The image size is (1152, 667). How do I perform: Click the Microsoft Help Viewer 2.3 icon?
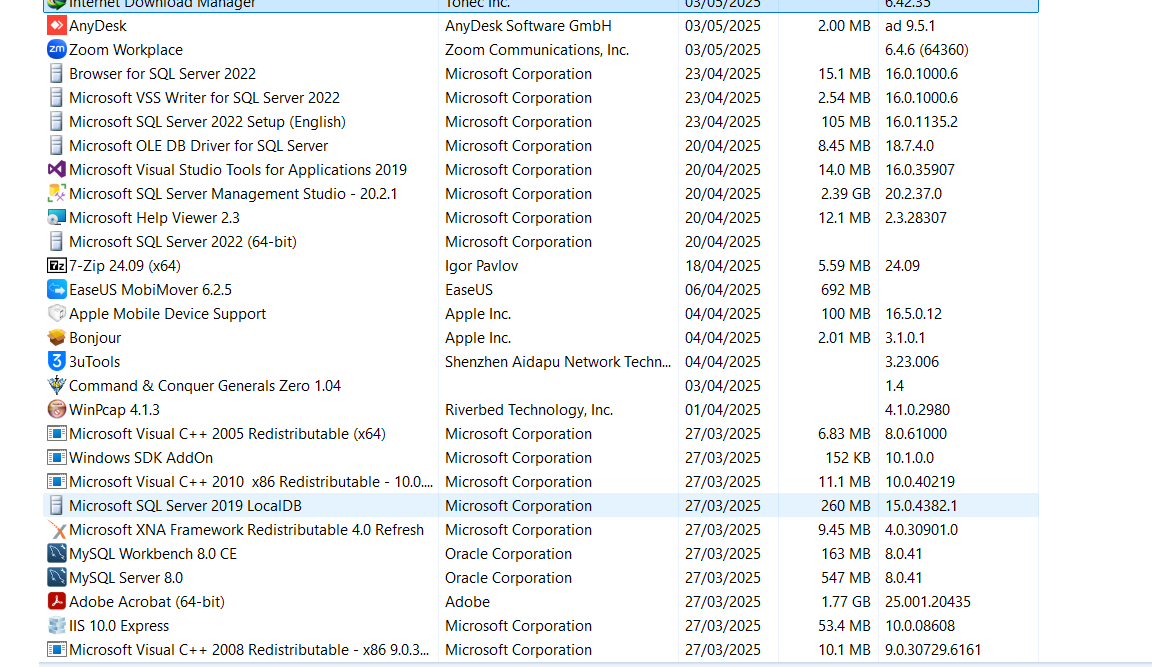[57, 217]
